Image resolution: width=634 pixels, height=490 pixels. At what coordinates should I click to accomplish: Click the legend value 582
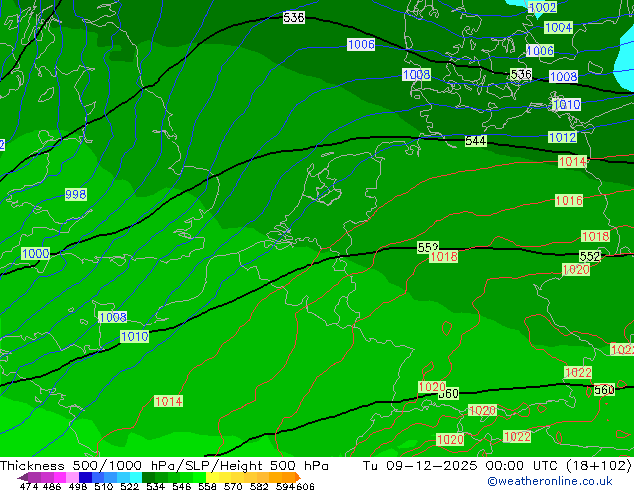(x=259, y=486)
